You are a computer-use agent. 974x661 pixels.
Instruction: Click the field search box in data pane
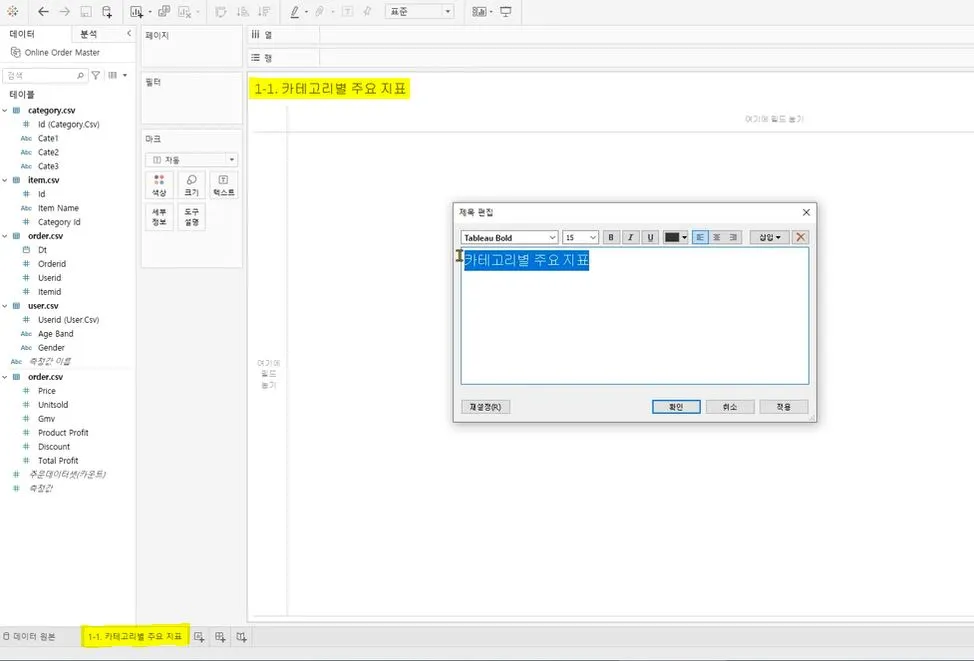tap(44, 75)
